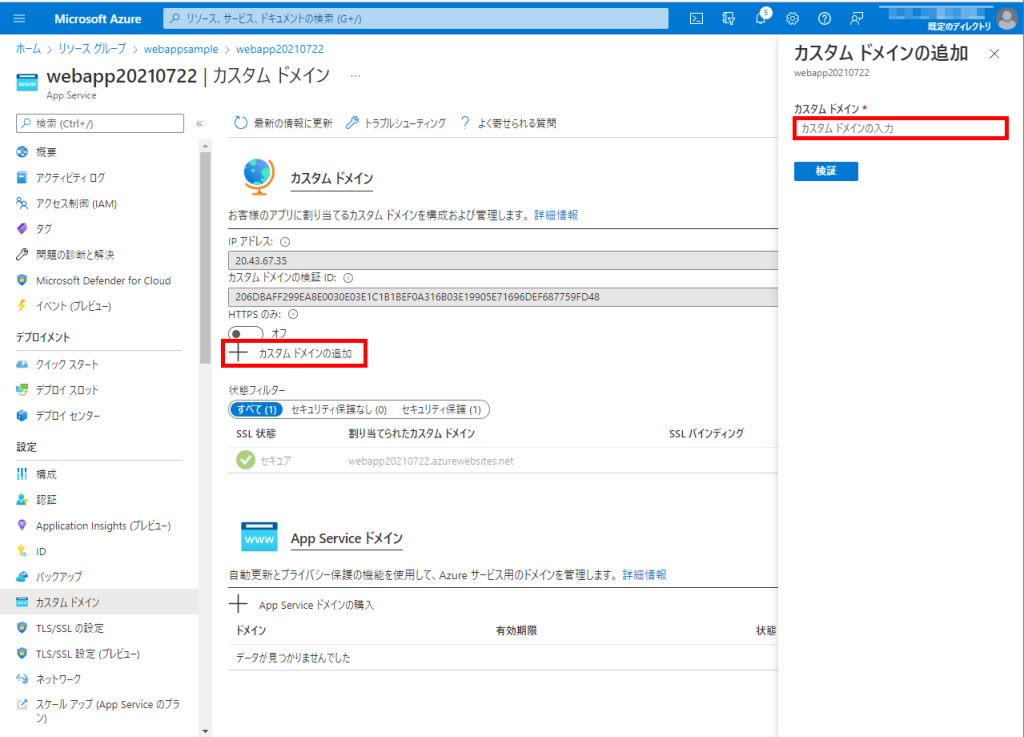This screenshot has height=737, width=1024.
Task: Open the help question mark icon
Action: point(824,18)
